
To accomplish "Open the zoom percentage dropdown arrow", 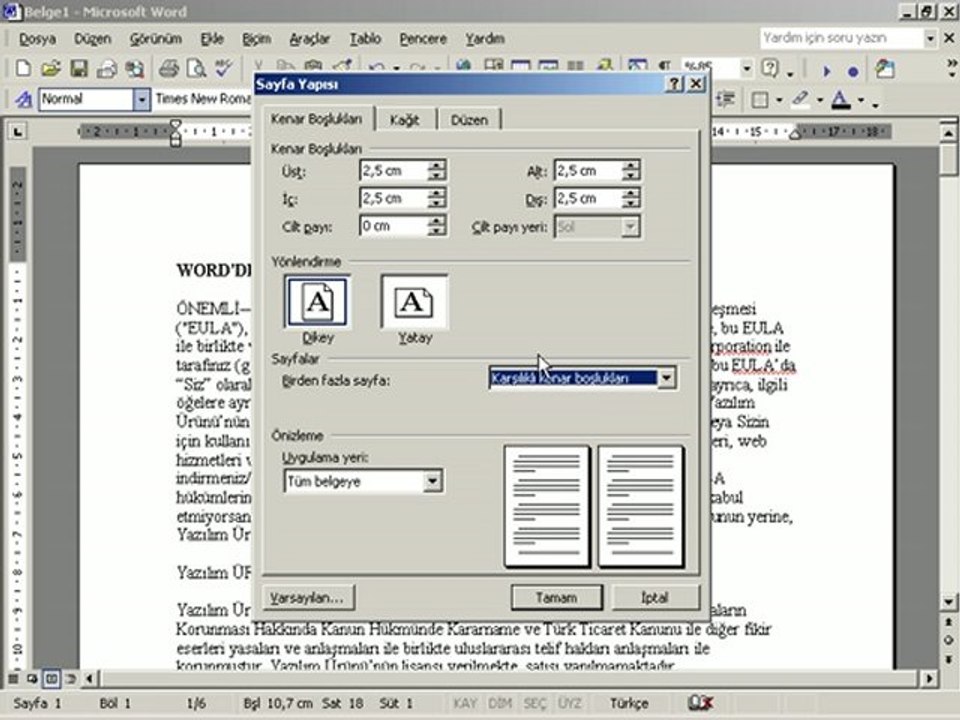I will pos(747,68).
